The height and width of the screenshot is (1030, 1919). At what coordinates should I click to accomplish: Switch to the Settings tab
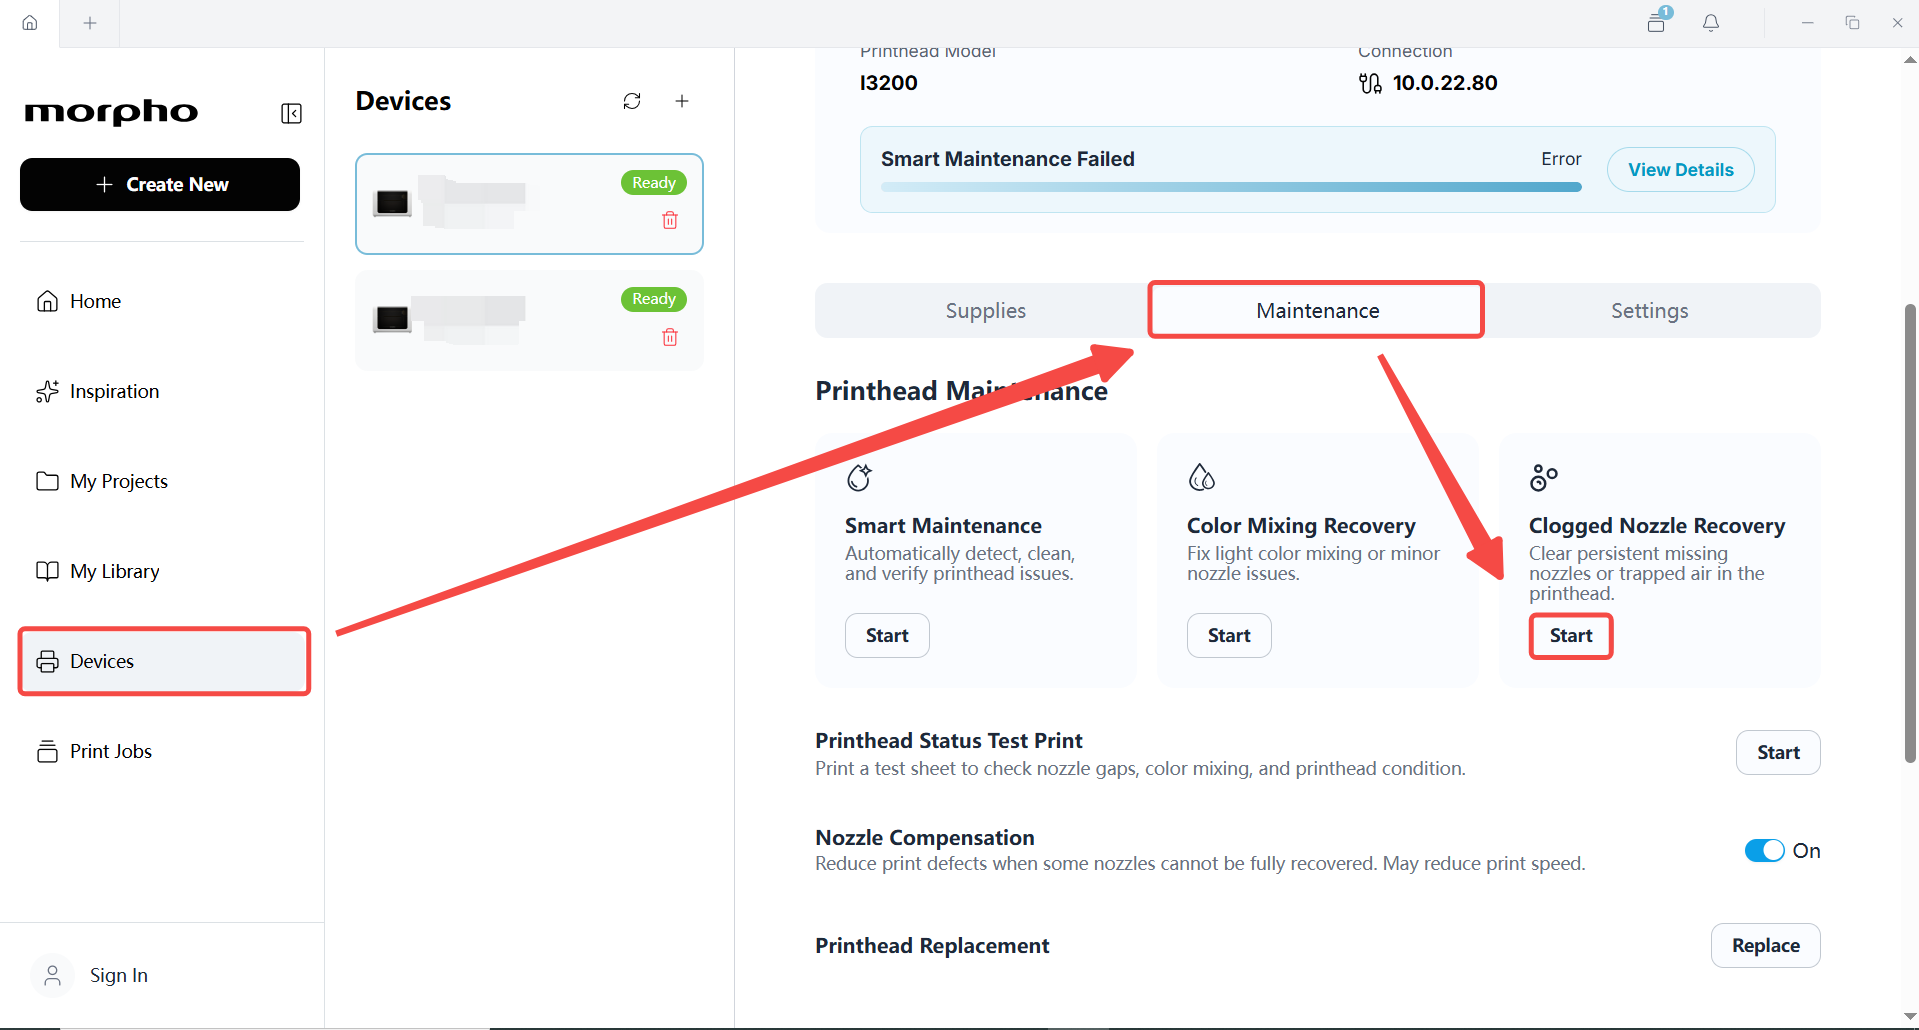1650,311
